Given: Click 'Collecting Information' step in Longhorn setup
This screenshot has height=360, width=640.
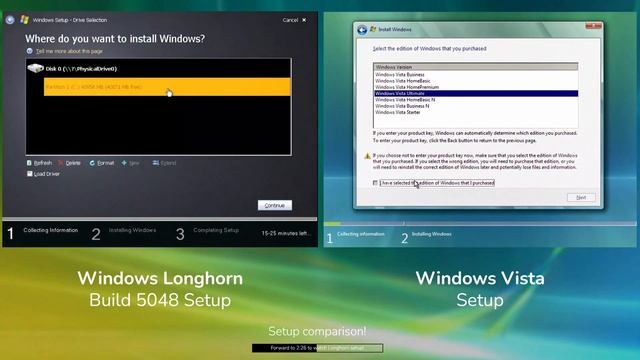Looking at the screenshot, I should coord(51,230).
